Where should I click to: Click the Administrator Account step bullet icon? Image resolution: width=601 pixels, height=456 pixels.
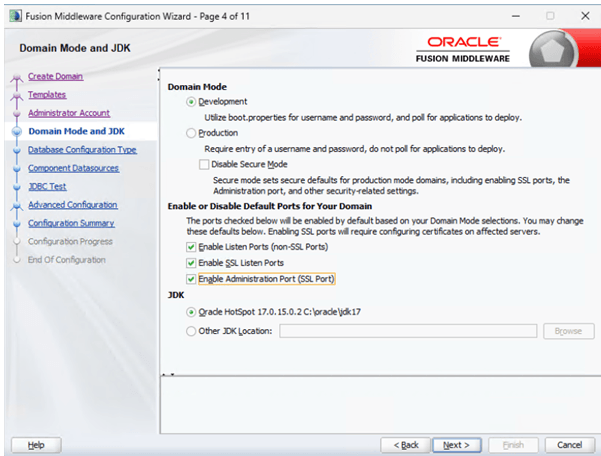(16, 114)
